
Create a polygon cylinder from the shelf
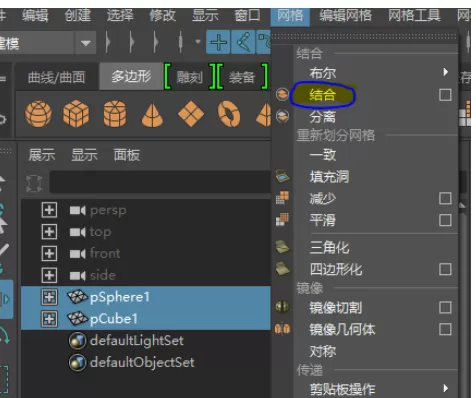point(115,114)
